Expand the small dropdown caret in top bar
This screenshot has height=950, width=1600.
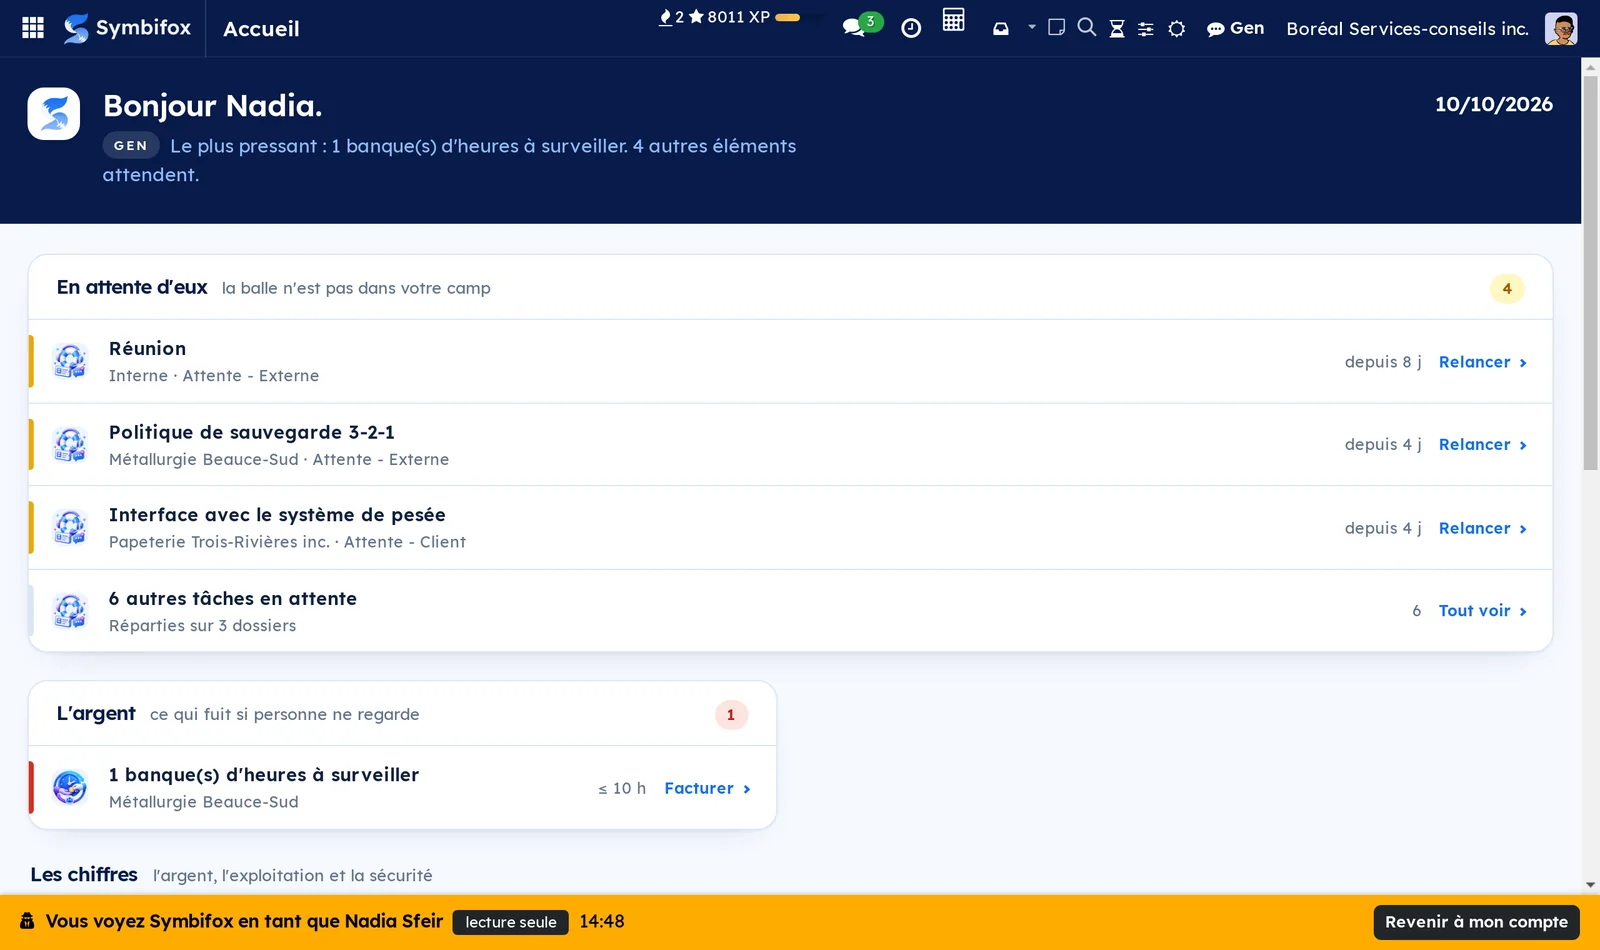(1032, 27)
